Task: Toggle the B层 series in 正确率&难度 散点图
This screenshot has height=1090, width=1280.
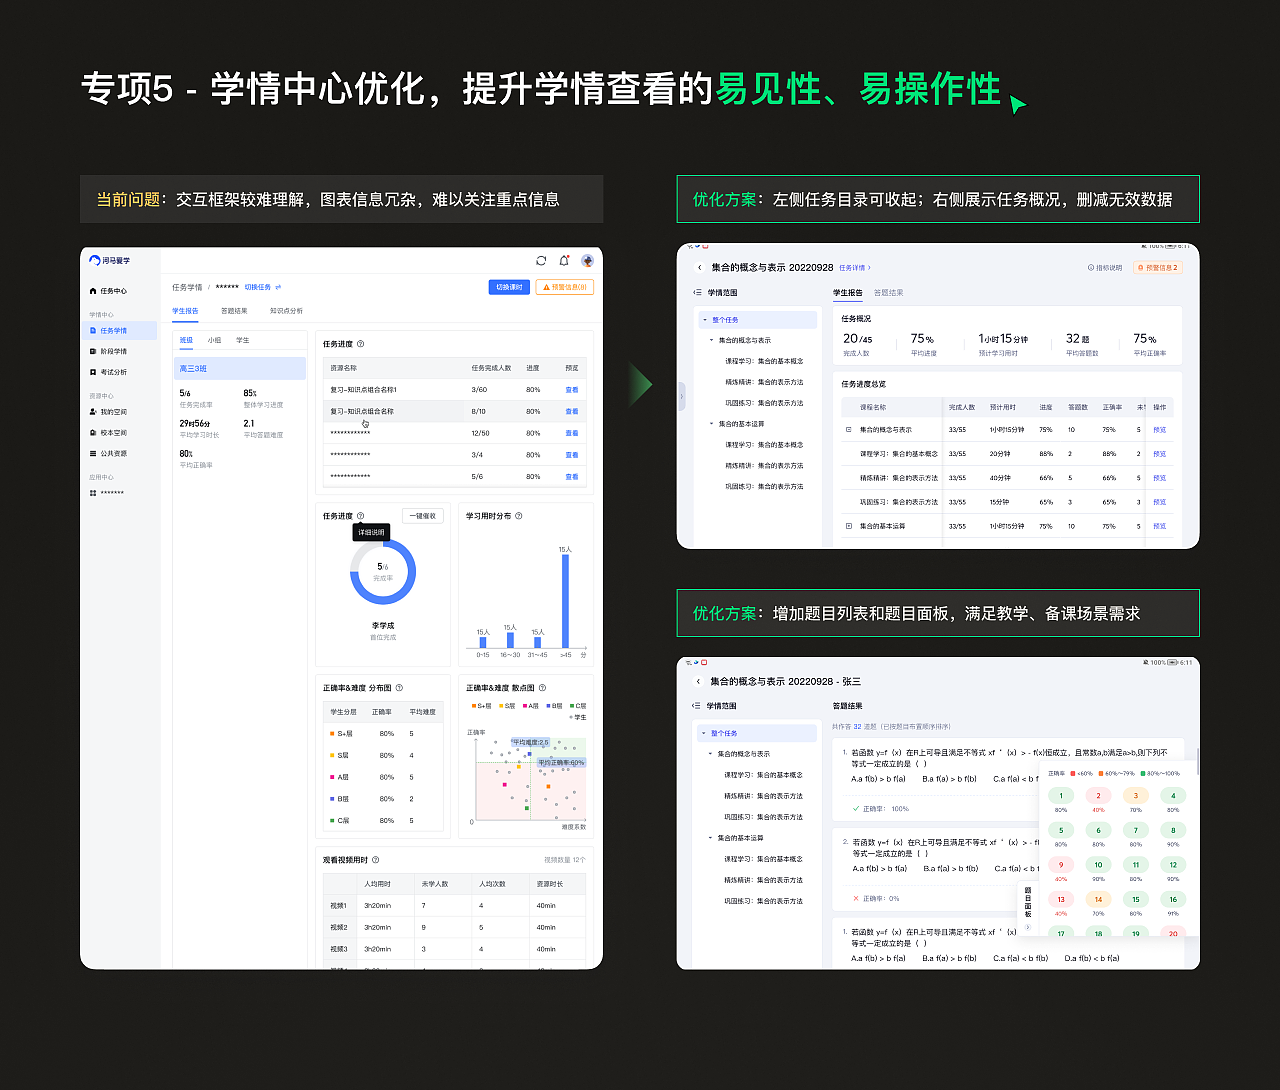Action: pyautogui.click(x=554, y=705)
